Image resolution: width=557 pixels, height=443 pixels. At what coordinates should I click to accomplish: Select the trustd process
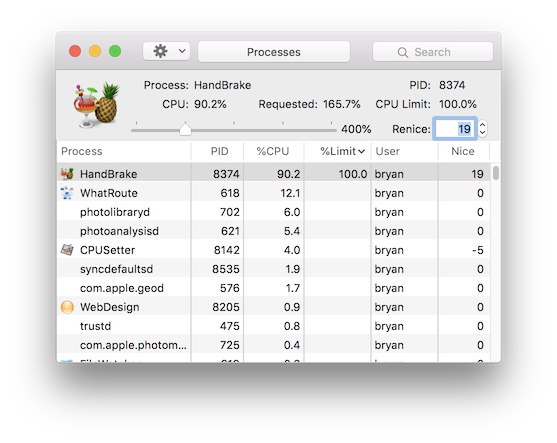(96, 326)
